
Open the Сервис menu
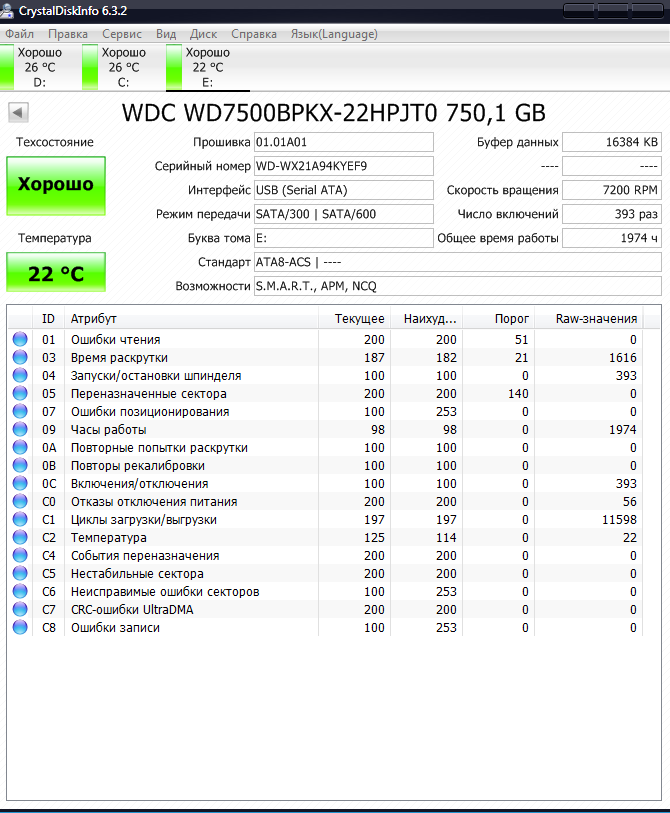click(x=121, y=34)
